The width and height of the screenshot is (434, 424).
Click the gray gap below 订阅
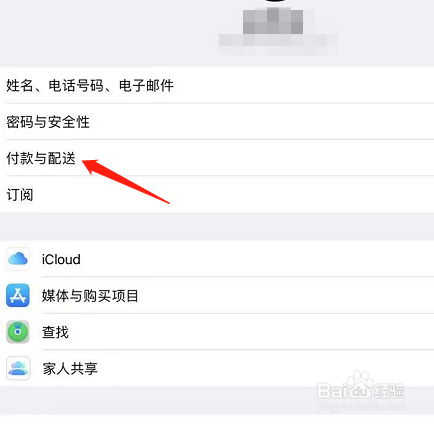coord(217,226)
